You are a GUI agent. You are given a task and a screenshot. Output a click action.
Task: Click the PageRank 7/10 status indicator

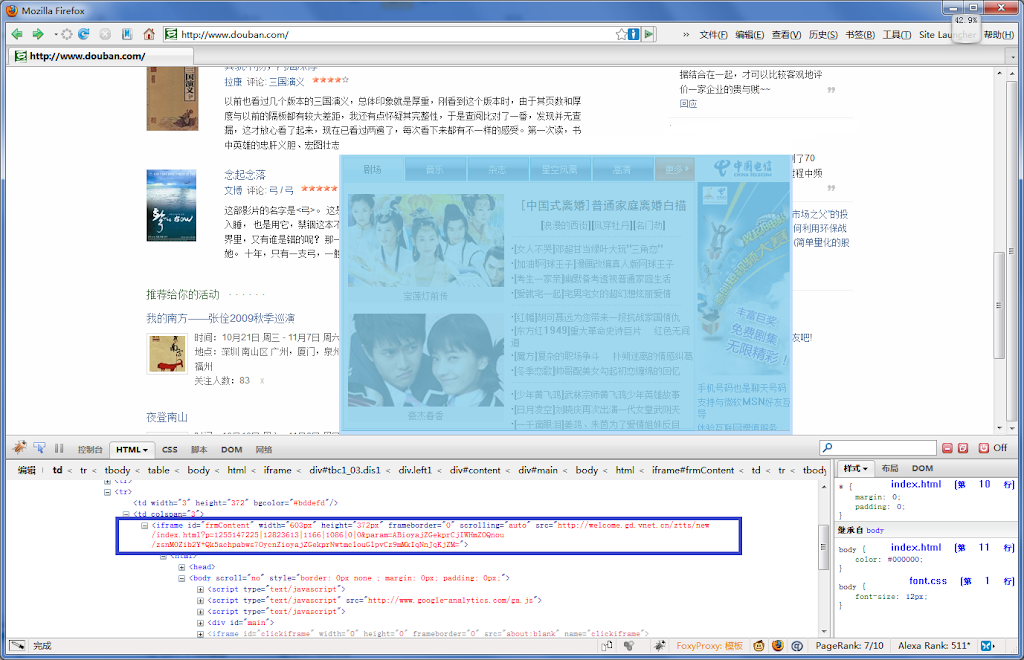point(849,646)
